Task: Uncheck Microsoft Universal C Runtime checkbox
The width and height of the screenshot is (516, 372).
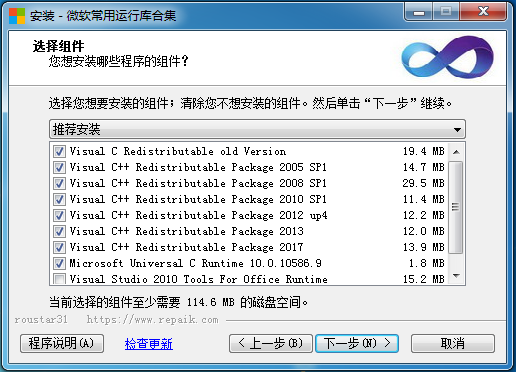Action: coord(59,263)
